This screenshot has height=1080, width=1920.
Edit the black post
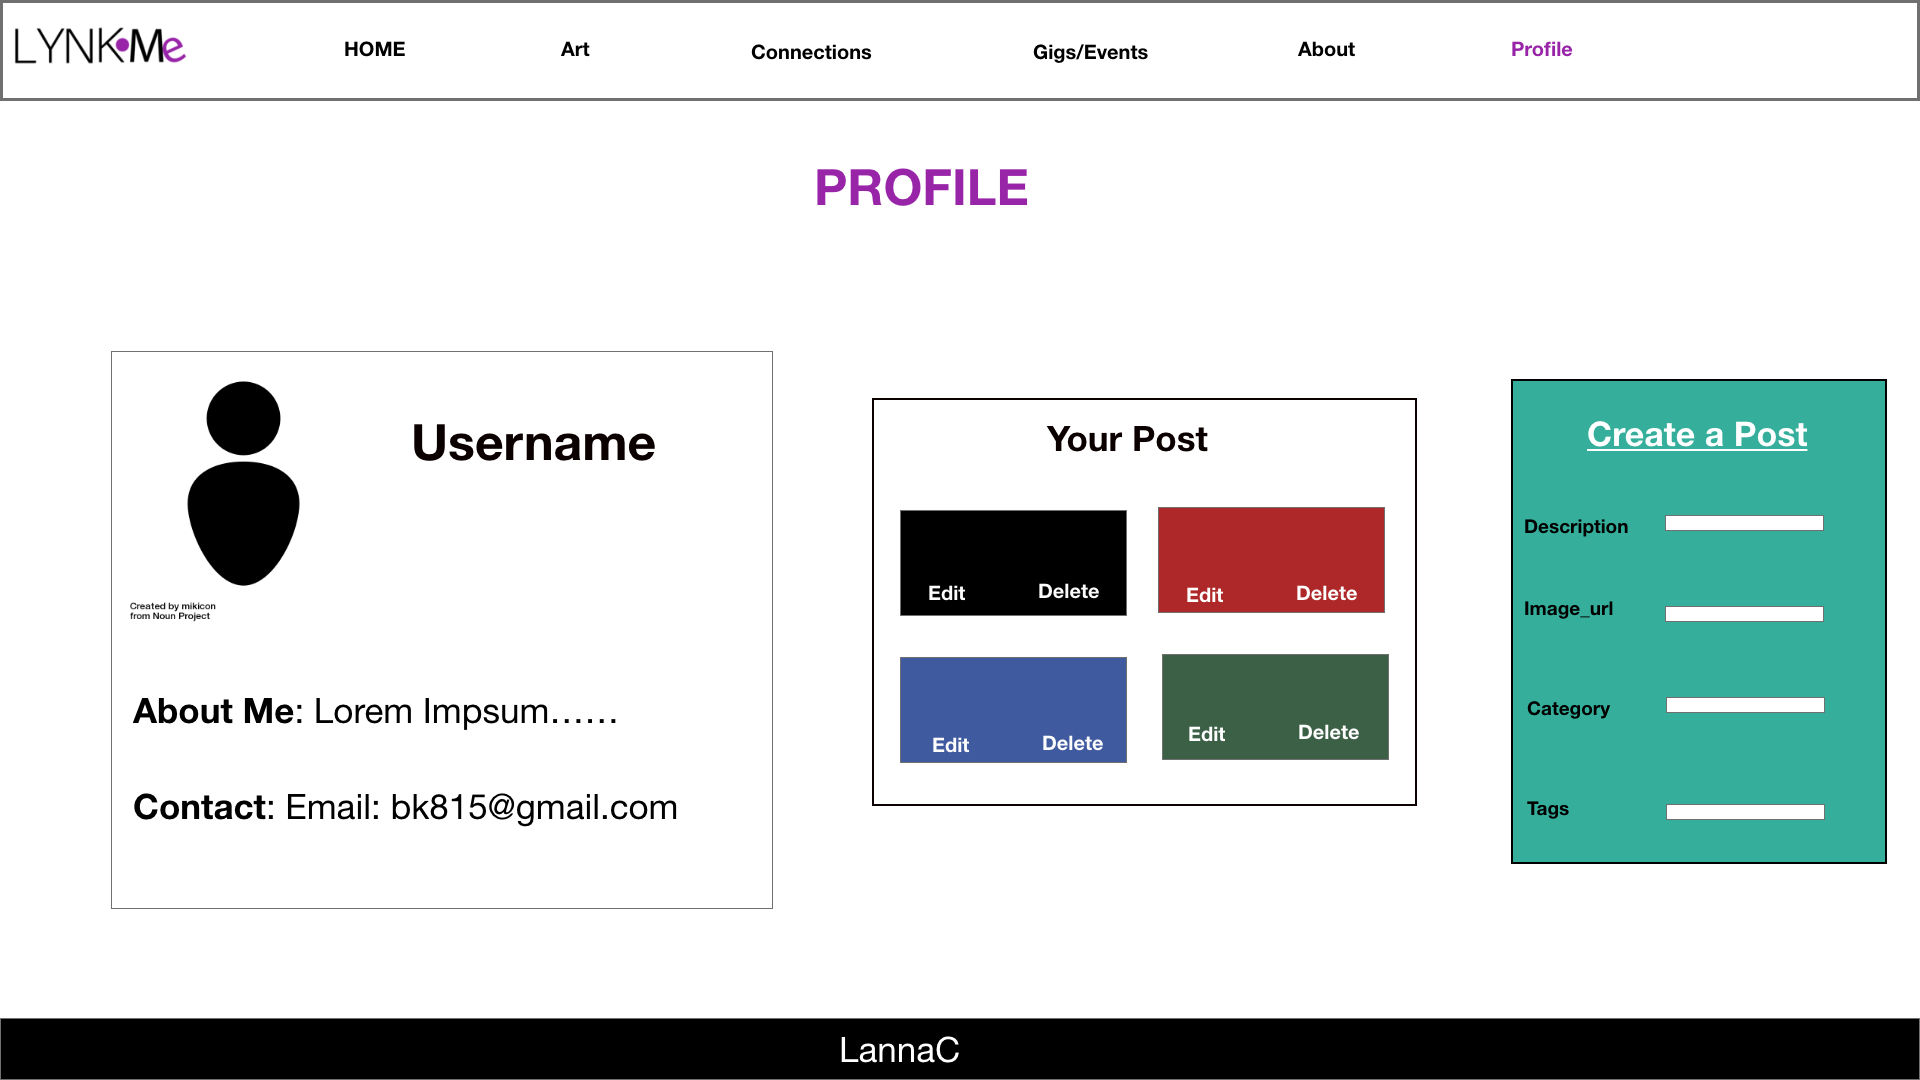945,592
